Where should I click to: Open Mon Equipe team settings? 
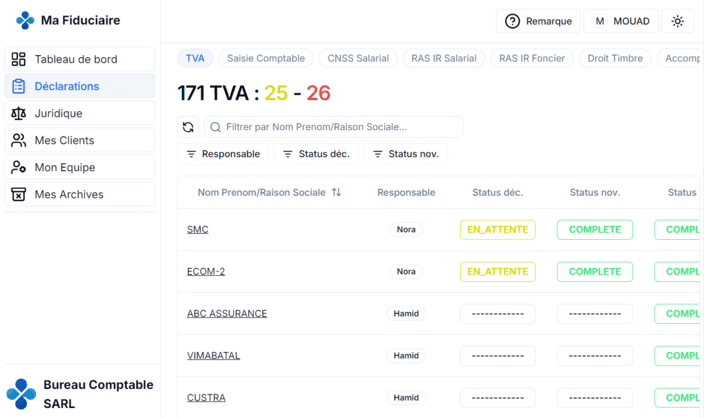(x=79, y=167)
